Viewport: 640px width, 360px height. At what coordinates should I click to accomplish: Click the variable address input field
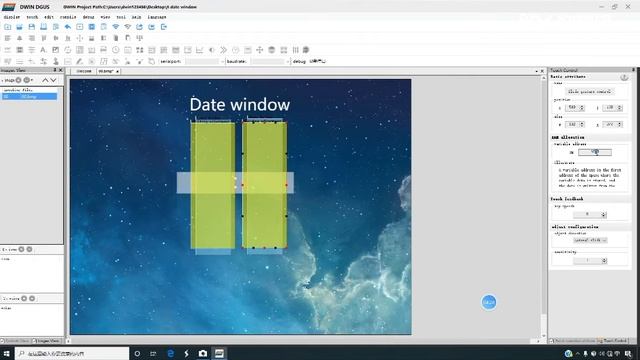(x=595, y=152)
